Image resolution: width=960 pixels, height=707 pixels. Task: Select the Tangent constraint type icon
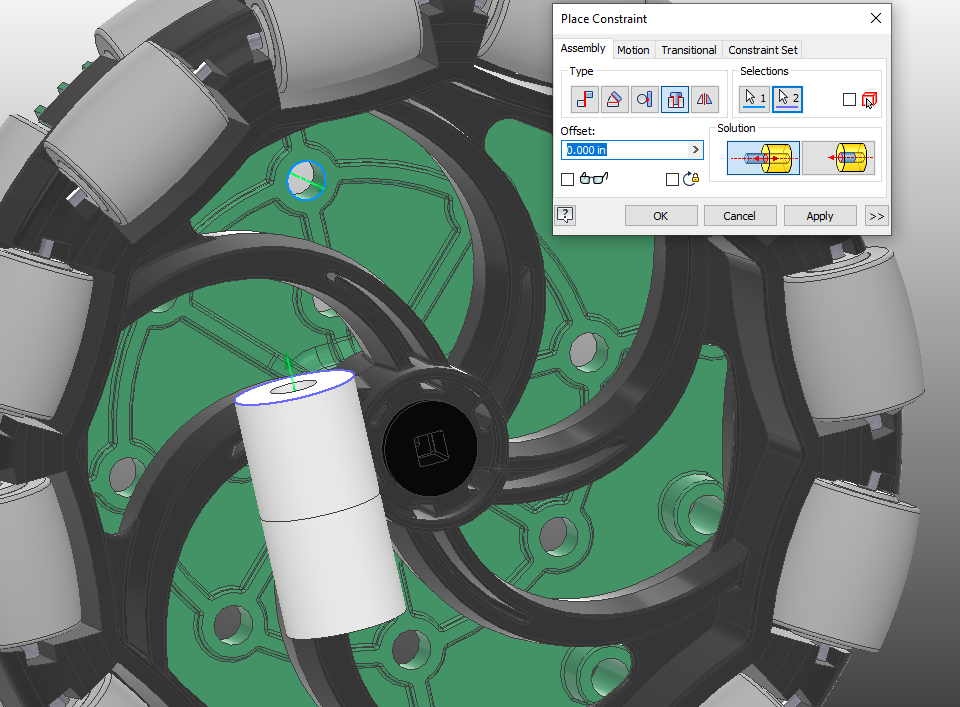pyautogui.click(x=645, y=99)
